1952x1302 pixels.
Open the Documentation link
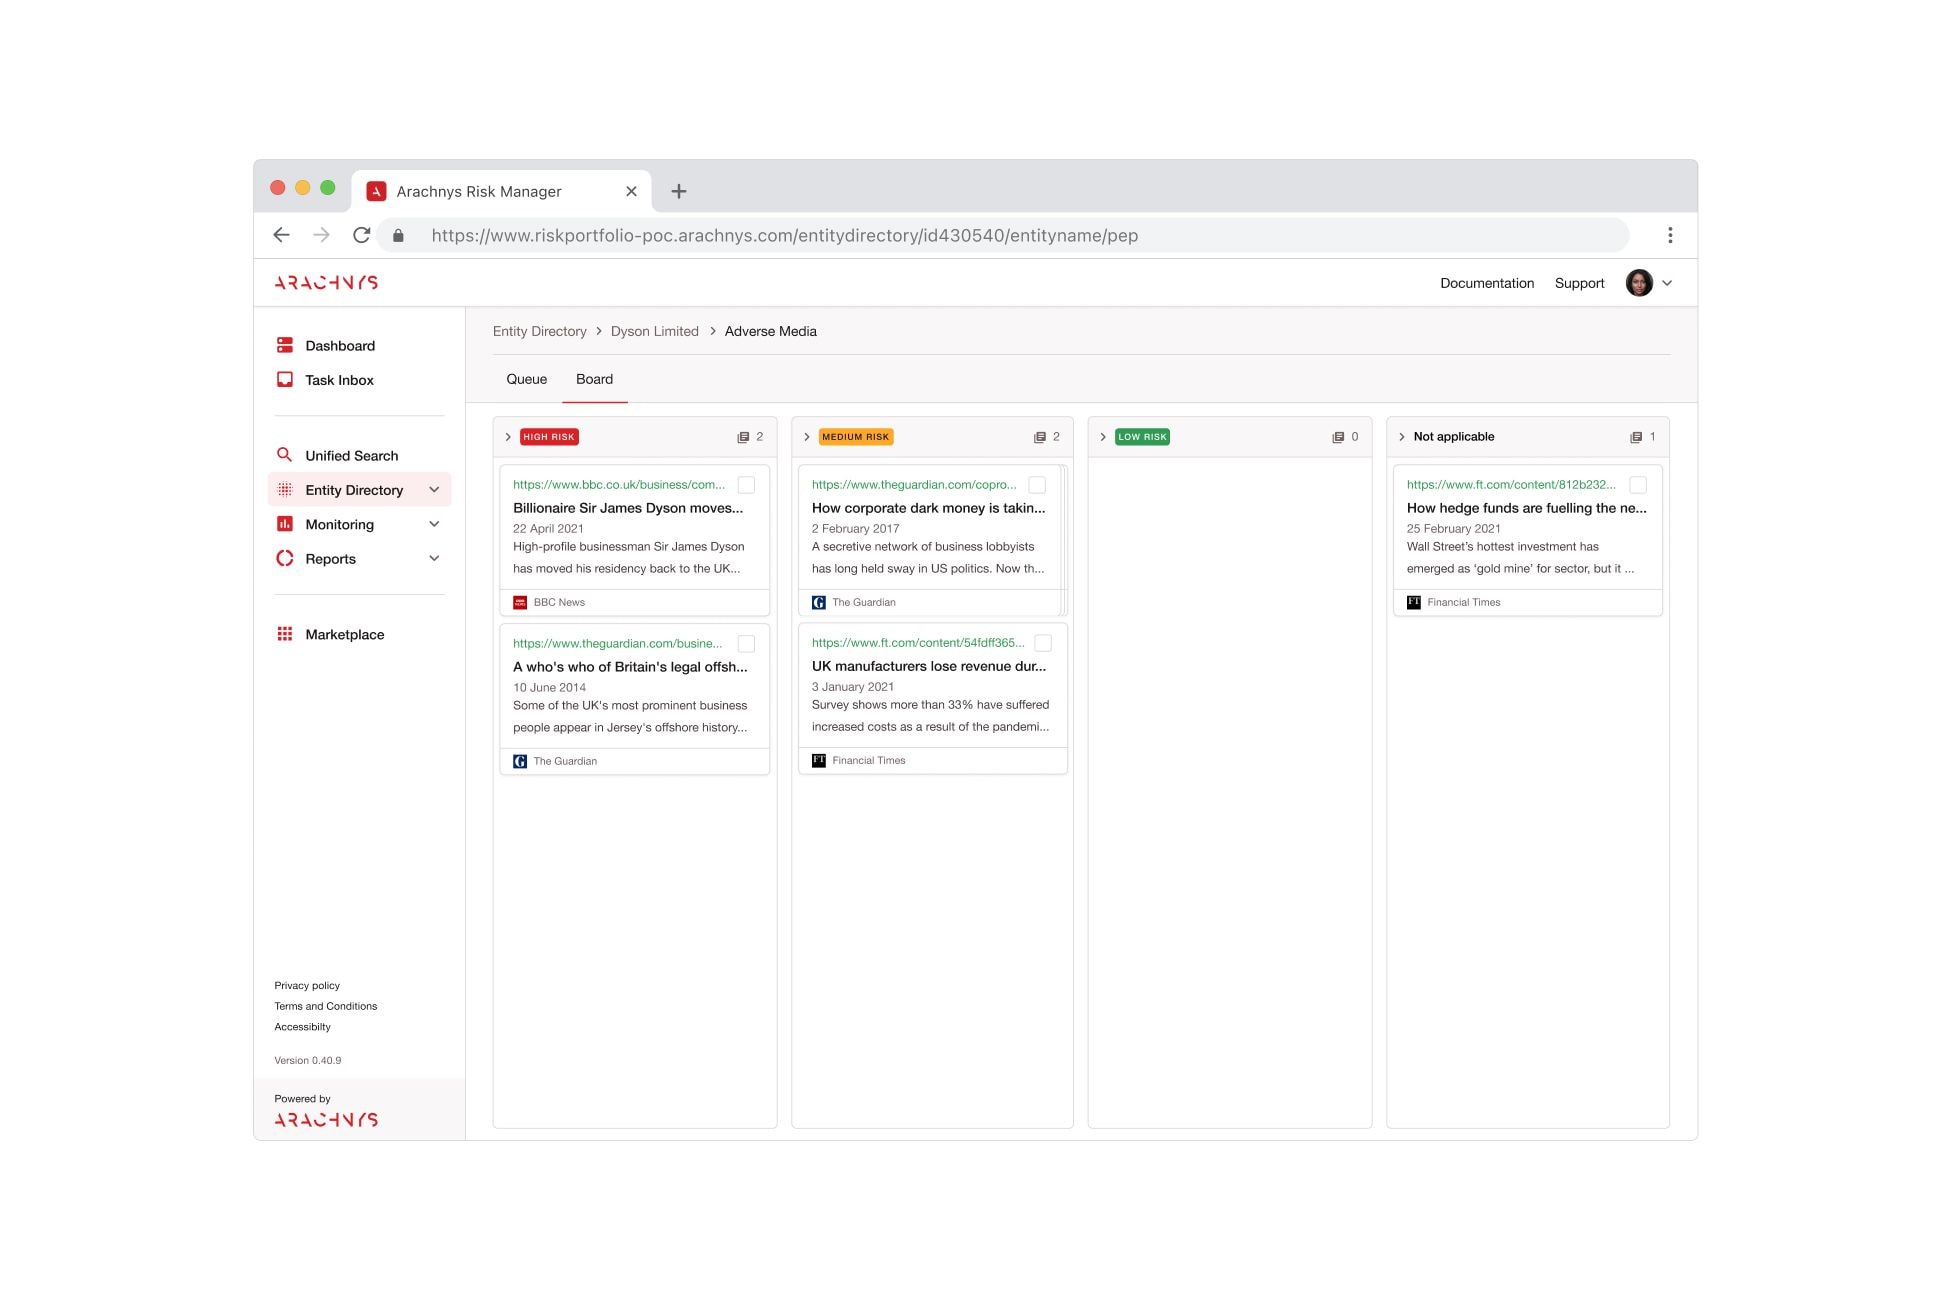pos(1487,283)
